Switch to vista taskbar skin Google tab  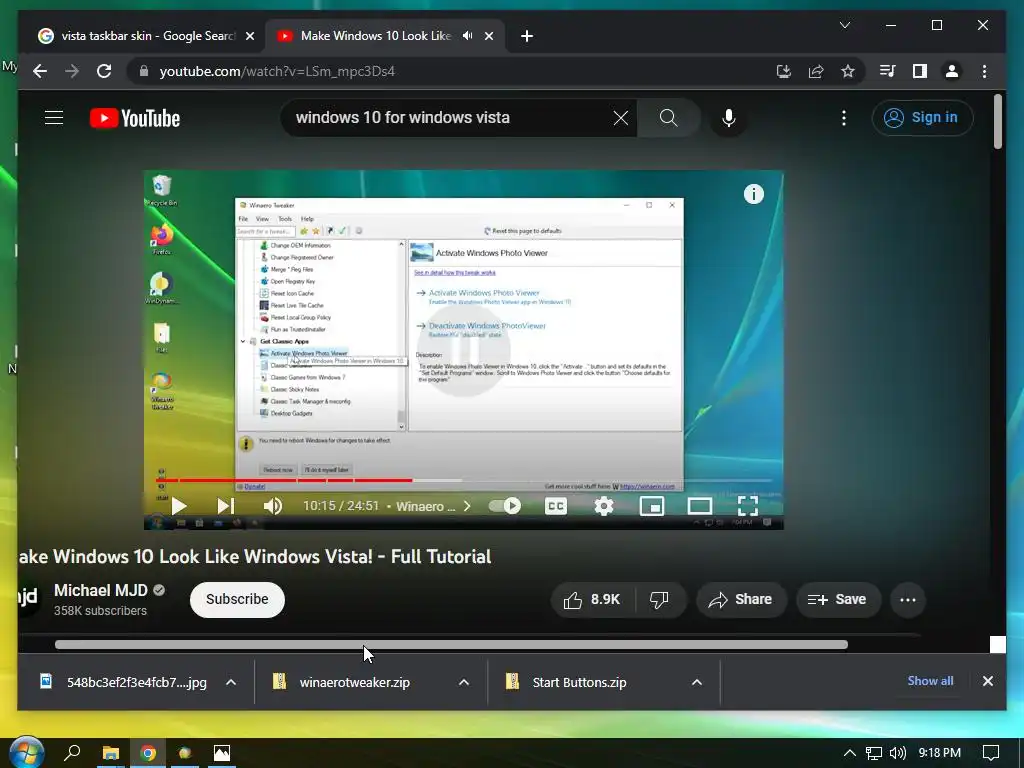coord(147,36)
